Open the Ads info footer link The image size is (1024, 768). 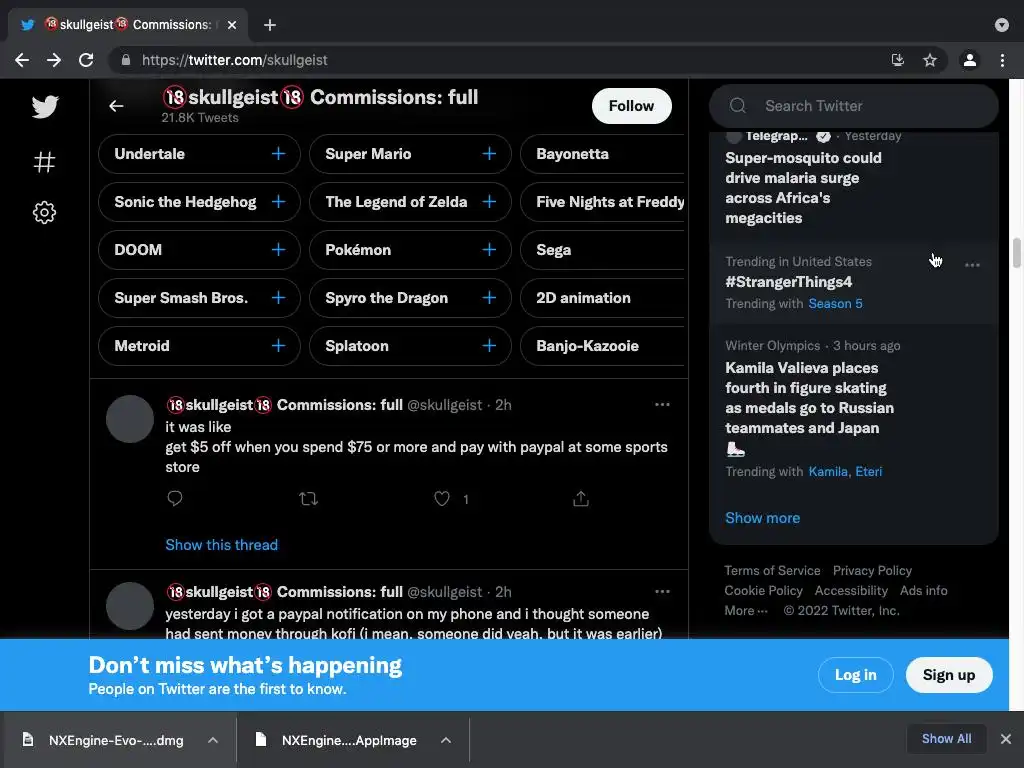923,590
